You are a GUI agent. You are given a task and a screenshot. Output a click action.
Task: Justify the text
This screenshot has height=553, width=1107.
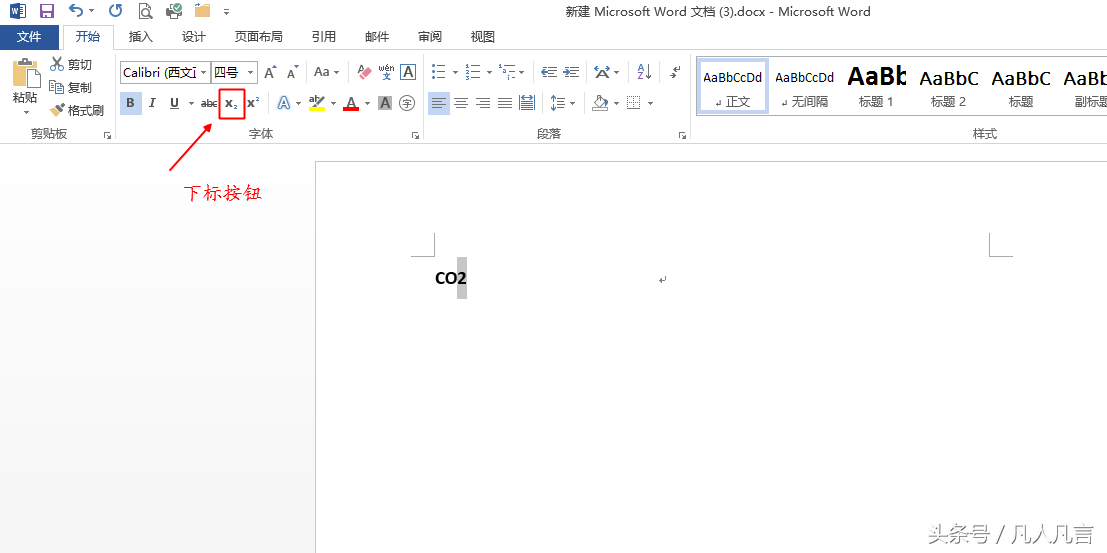point(505,104)
